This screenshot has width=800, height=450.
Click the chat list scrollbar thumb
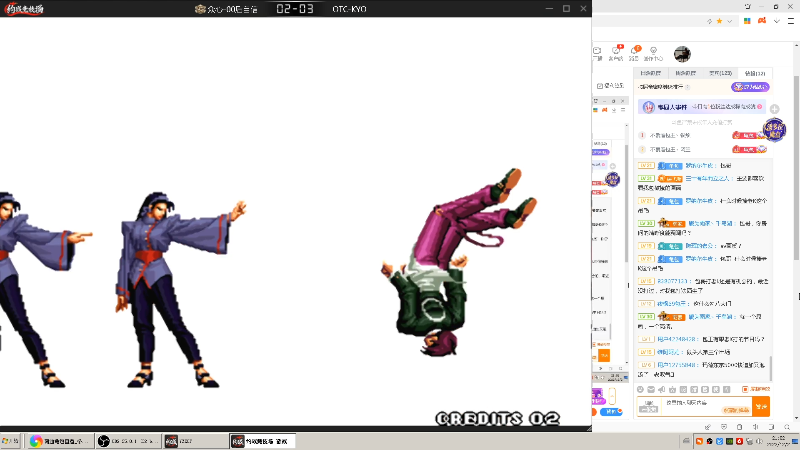tap(770, 368)
